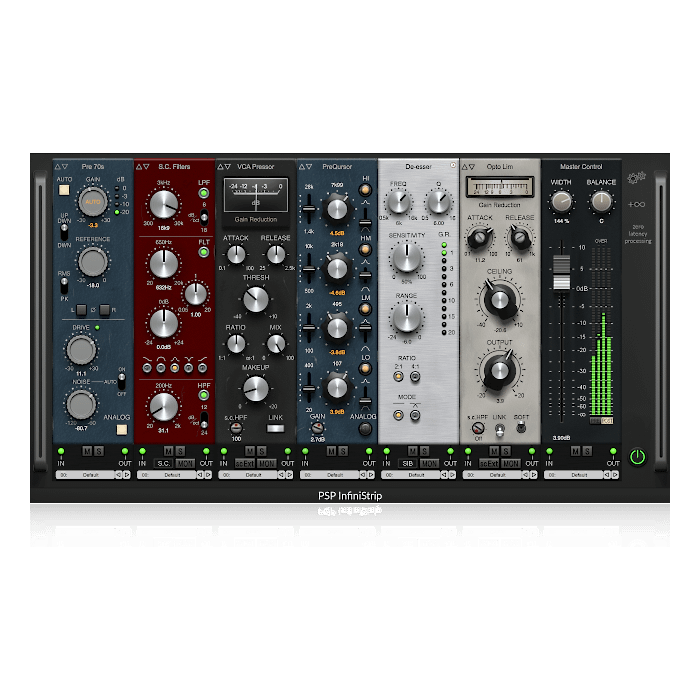The width and height of the screenshot is (700, 700).
Task: Click the S.C. Filters module reorder arrows
Action: coord(142,166)
